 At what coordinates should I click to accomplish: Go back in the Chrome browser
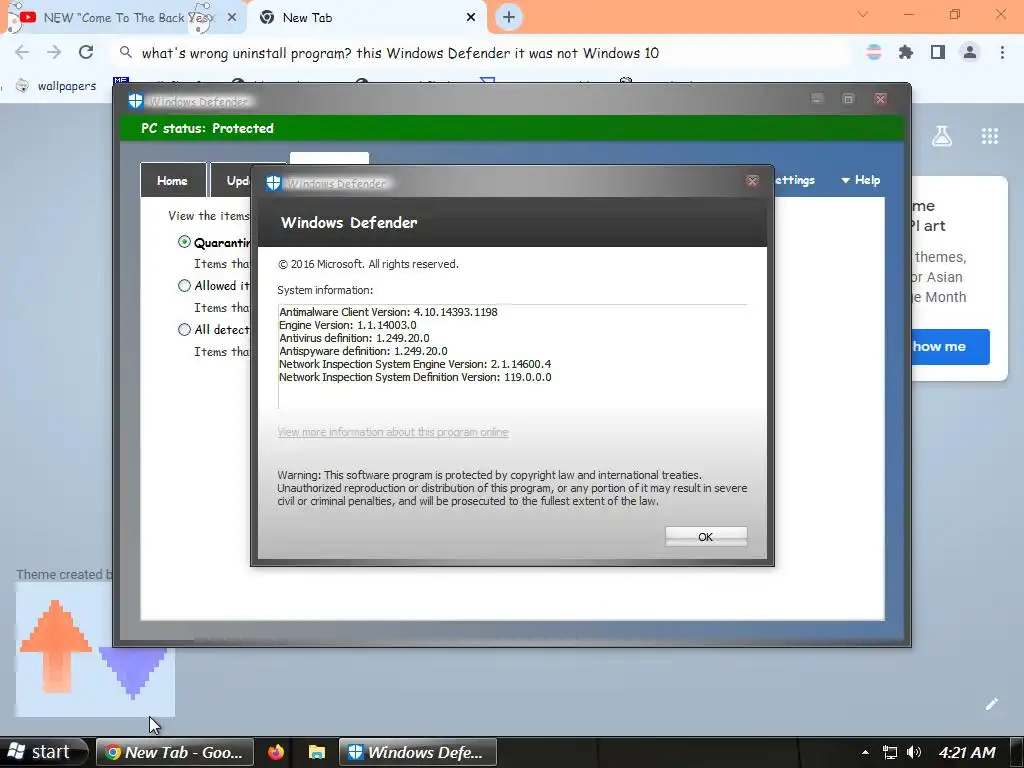click(x=22, y=52)
